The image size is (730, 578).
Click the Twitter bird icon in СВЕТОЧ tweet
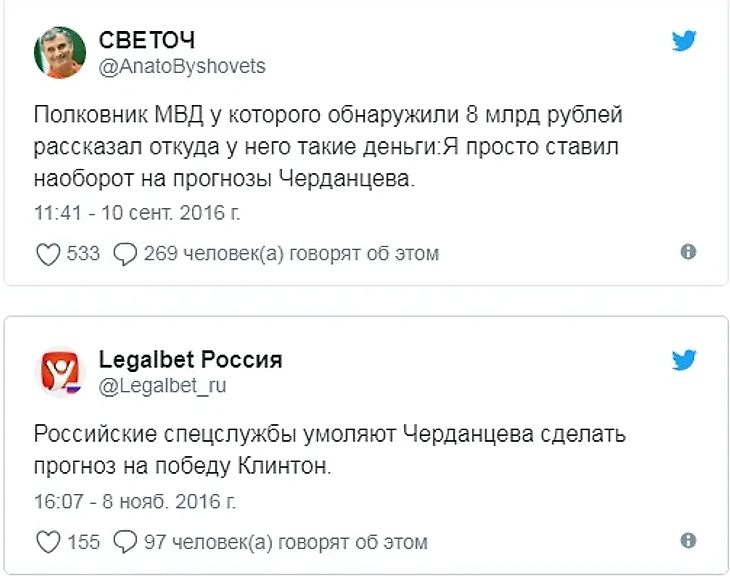click(x=684, y=40)
